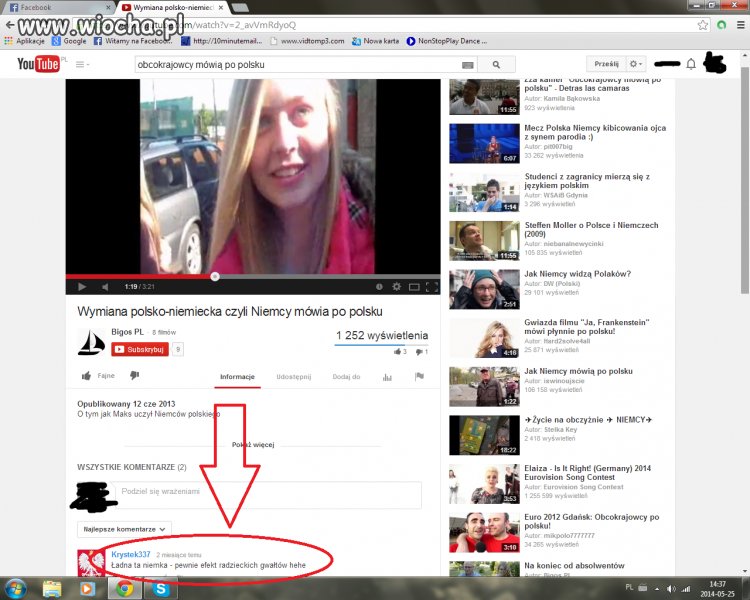
Task: Select the 'Udostępnij' tab
Action: (294, 377)
